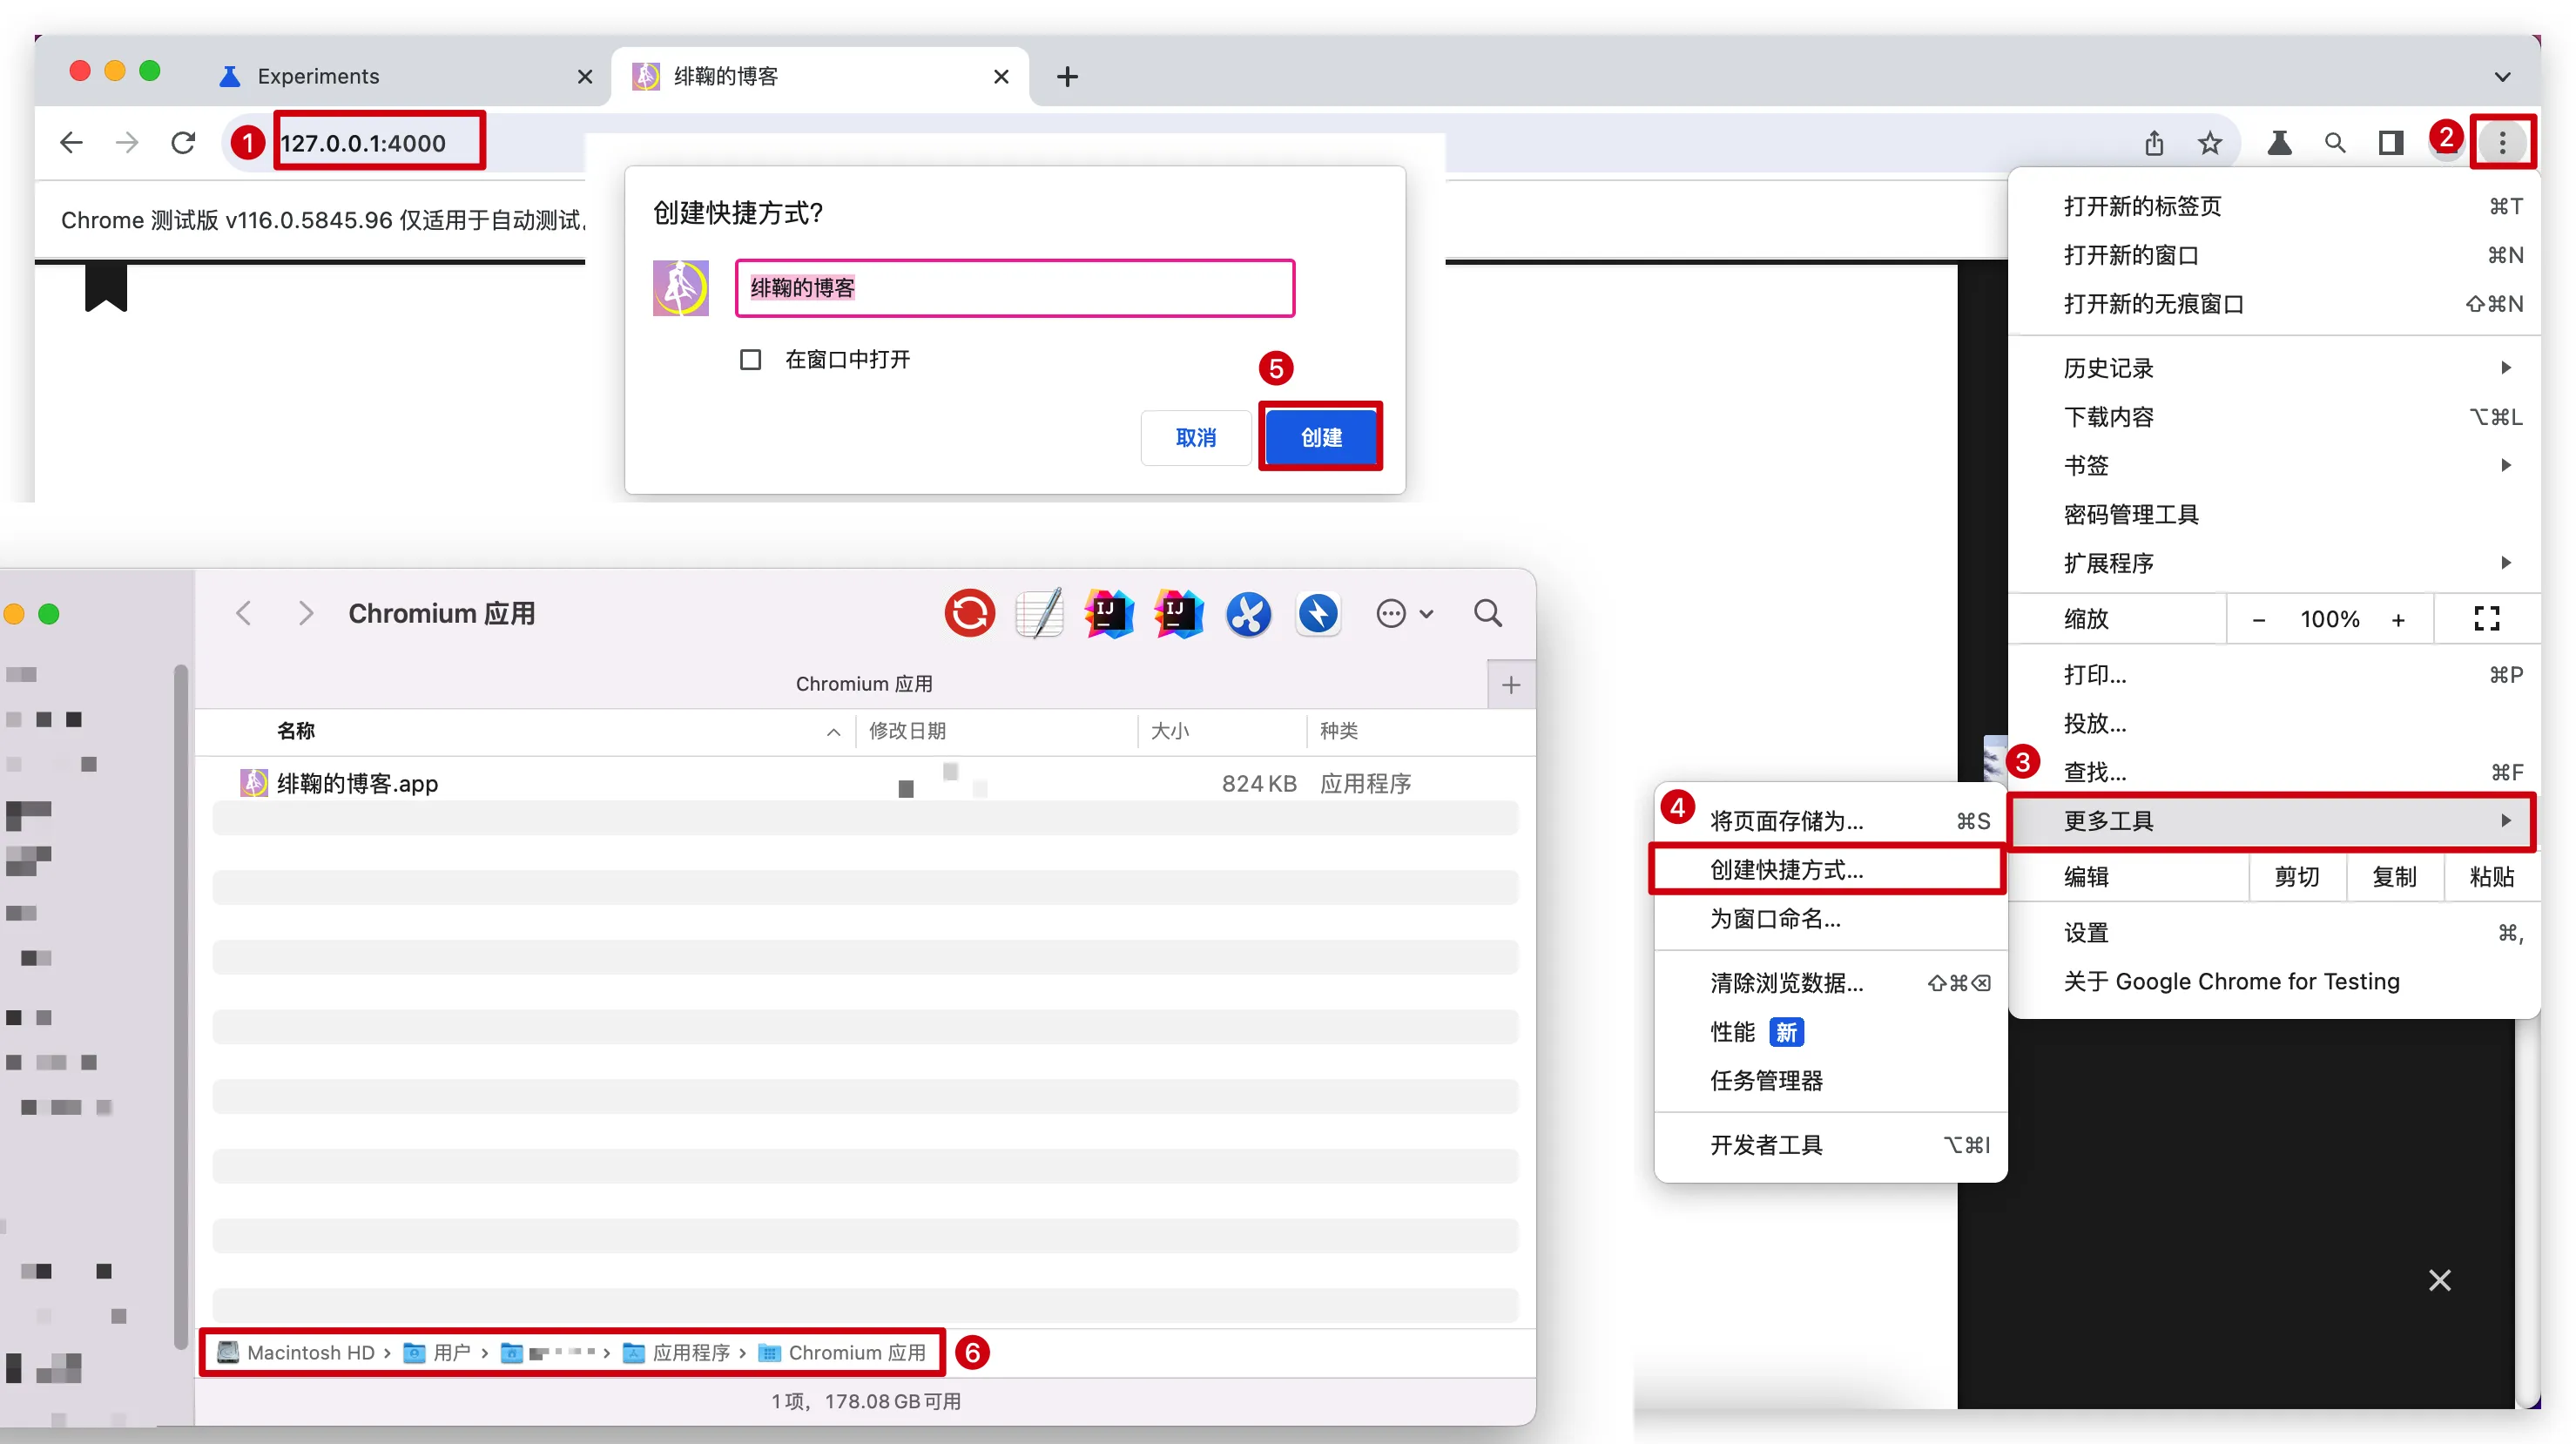Switch to the Experiments tab

[x=318, y=77]
